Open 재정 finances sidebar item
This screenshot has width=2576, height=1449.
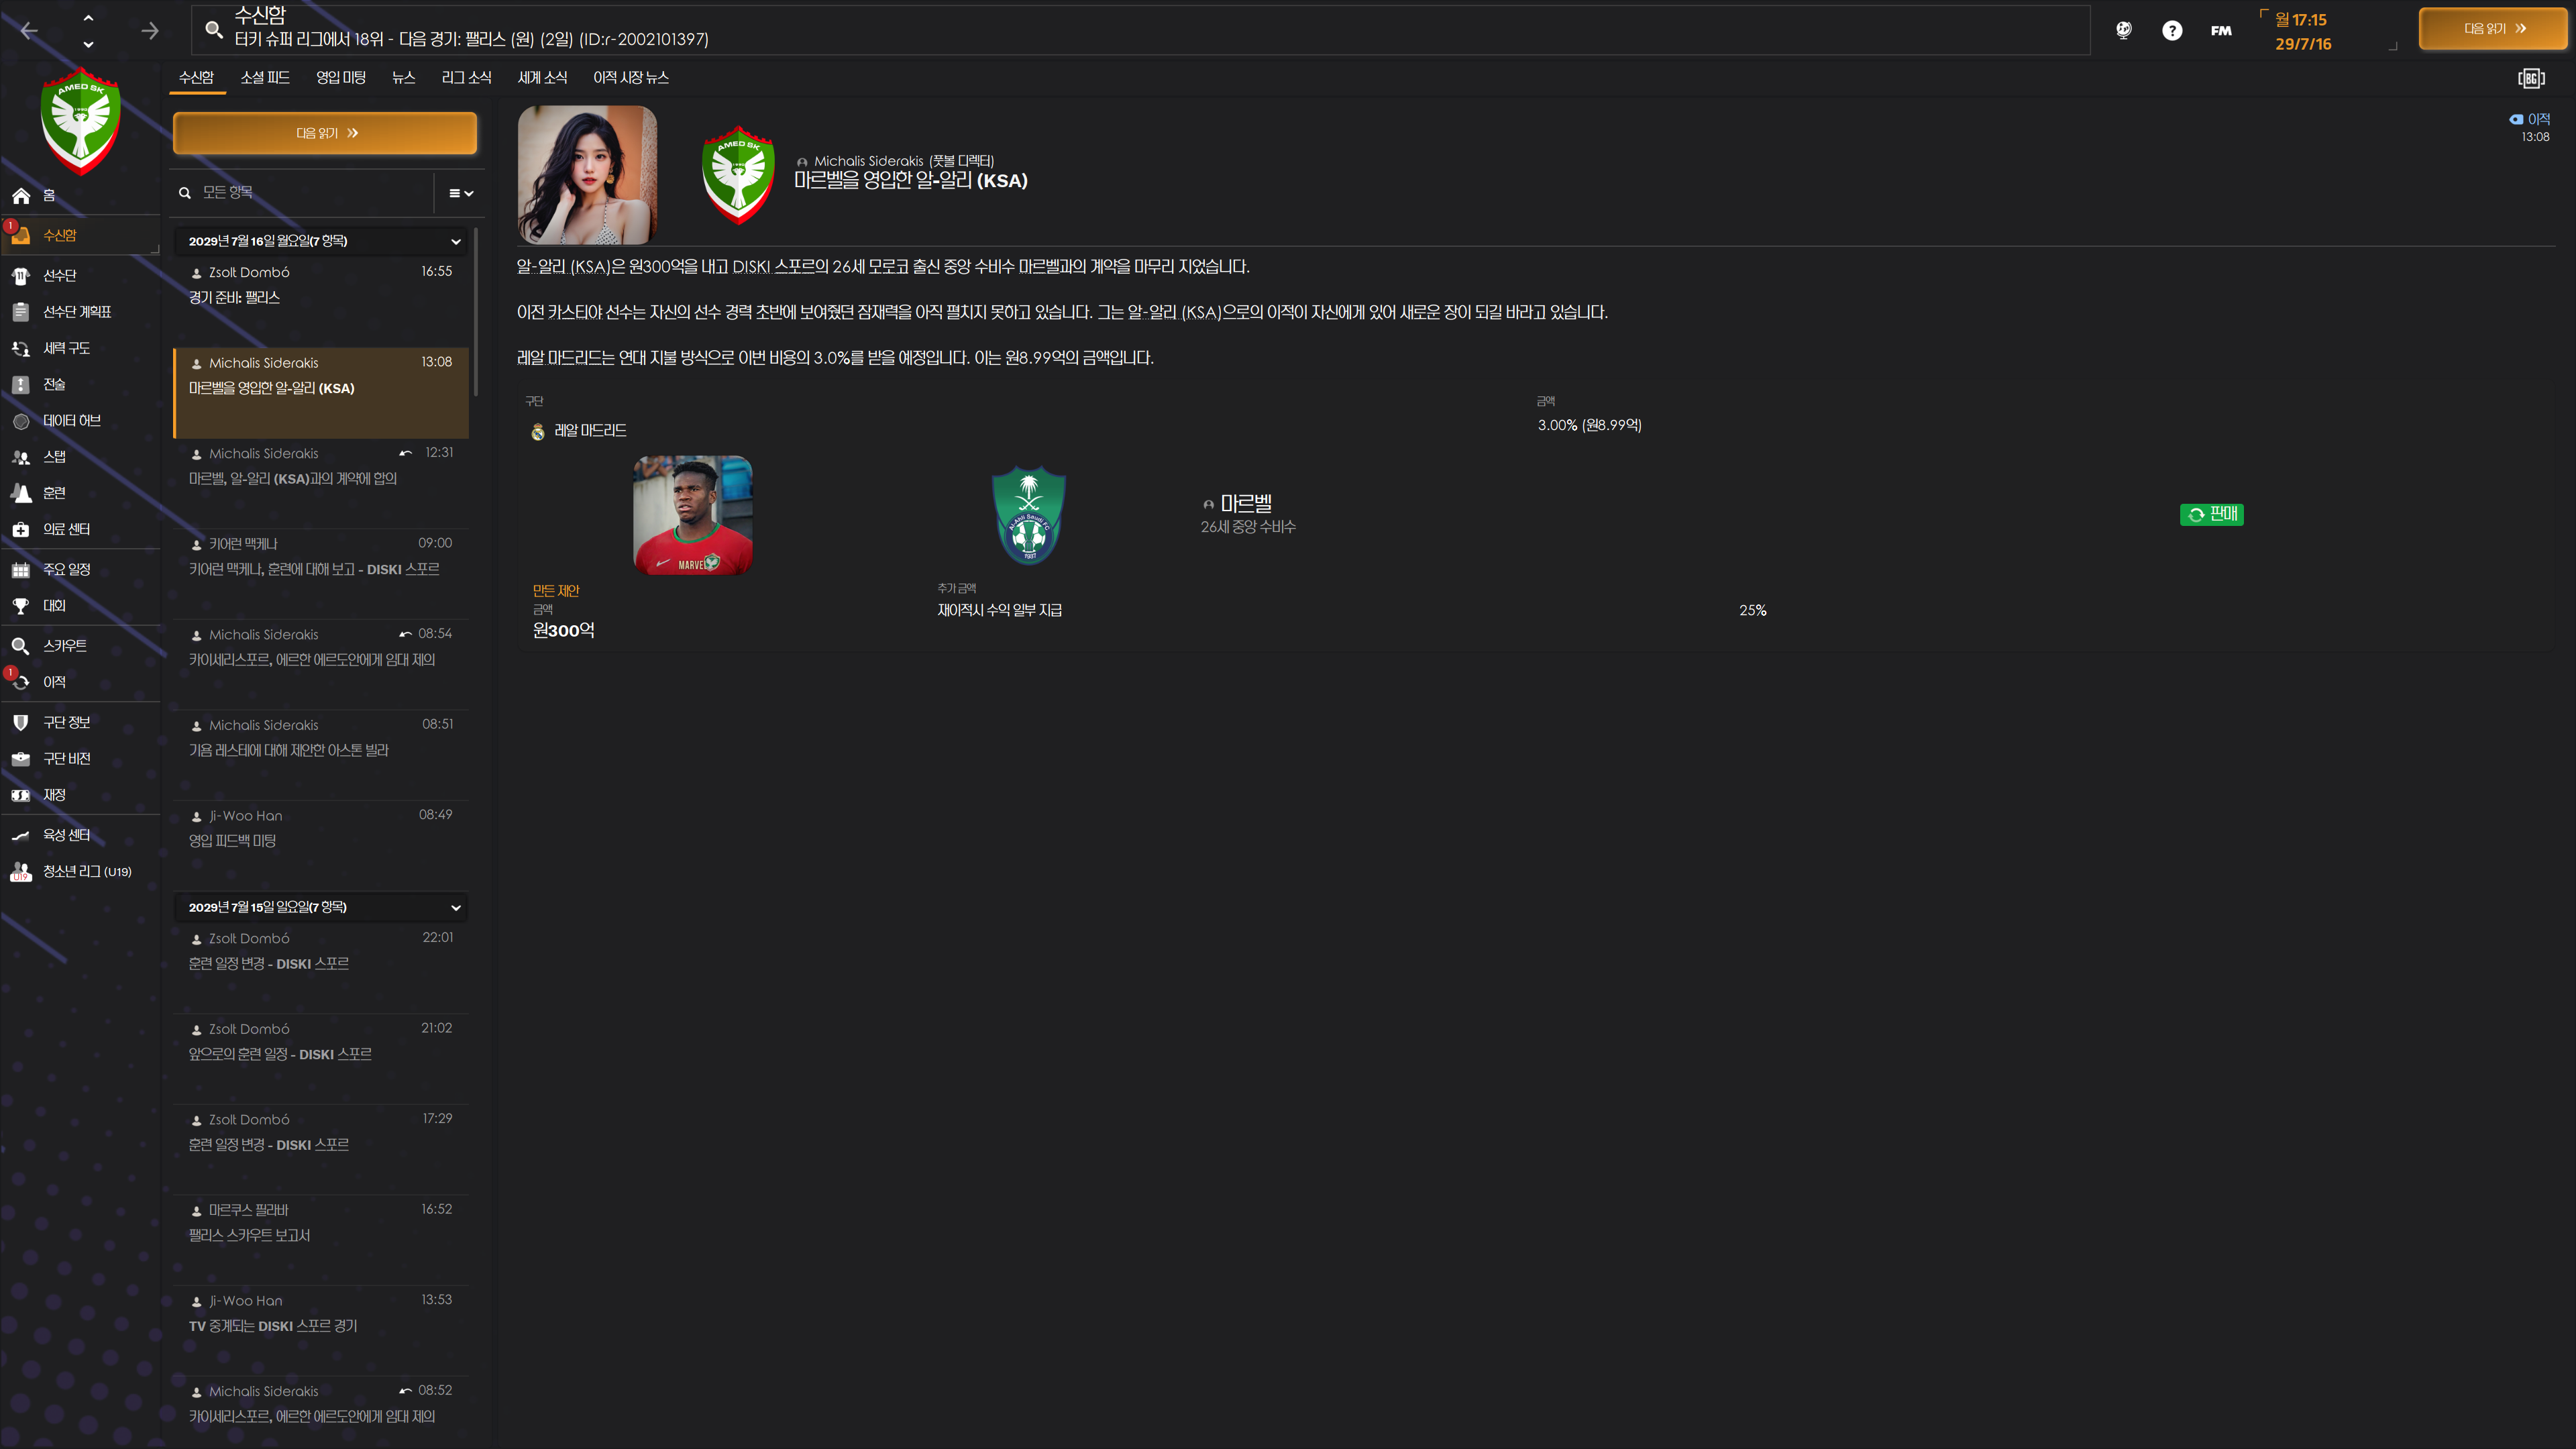54,795
